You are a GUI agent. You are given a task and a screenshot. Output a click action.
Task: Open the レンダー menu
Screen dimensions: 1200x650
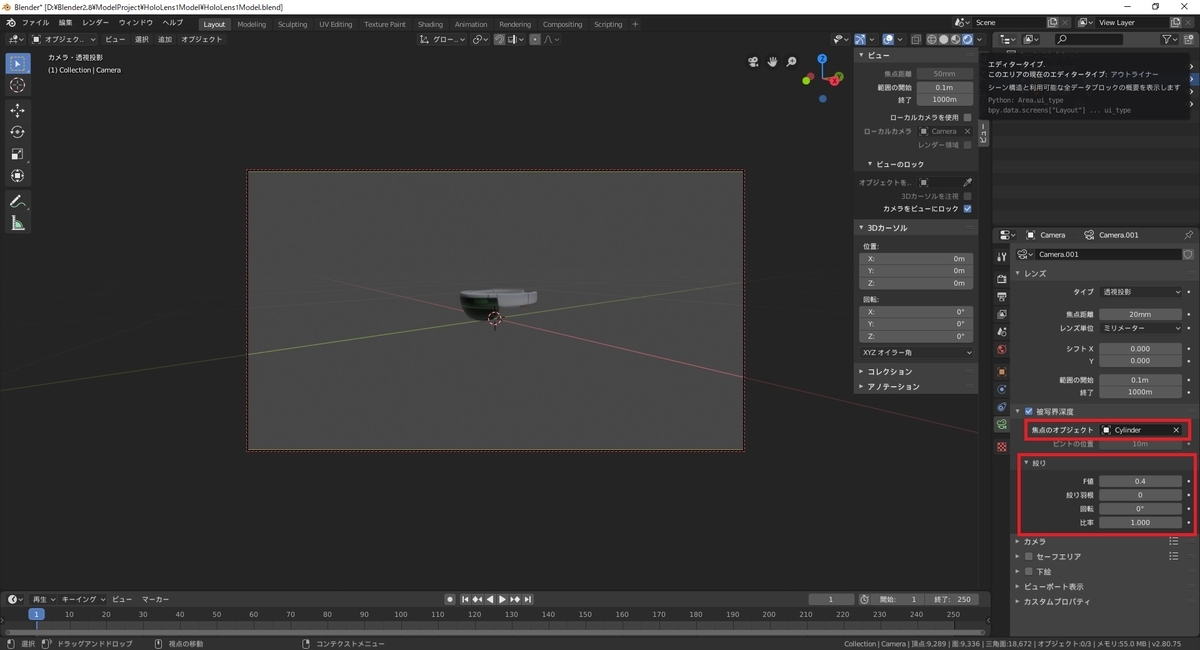(96, 22)
